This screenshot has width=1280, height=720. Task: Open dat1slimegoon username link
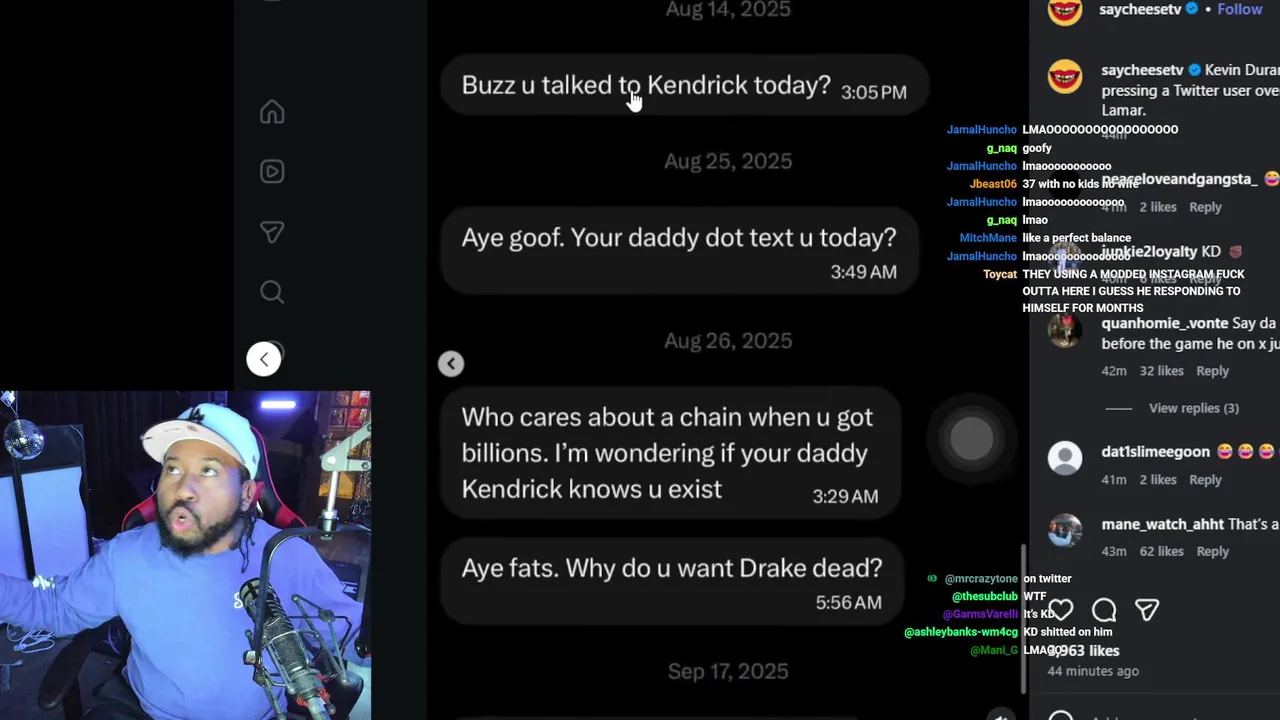click(1155, 452)
